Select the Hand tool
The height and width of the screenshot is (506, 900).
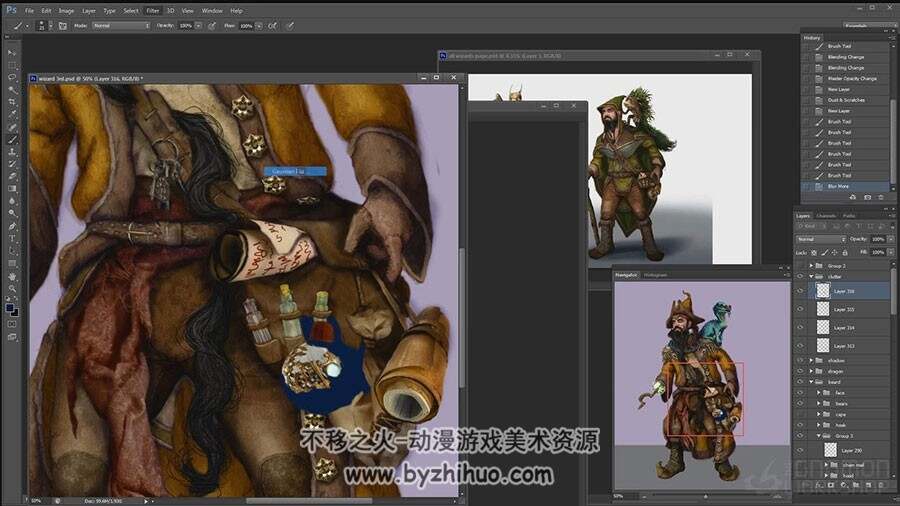click(12, 277)
